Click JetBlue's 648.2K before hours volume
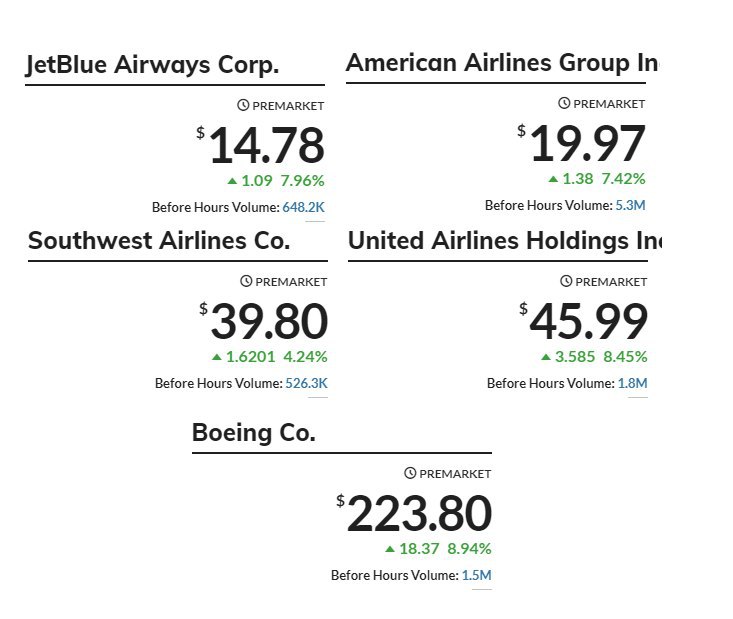Screen dimensions: 733x619 click(303, 207)
